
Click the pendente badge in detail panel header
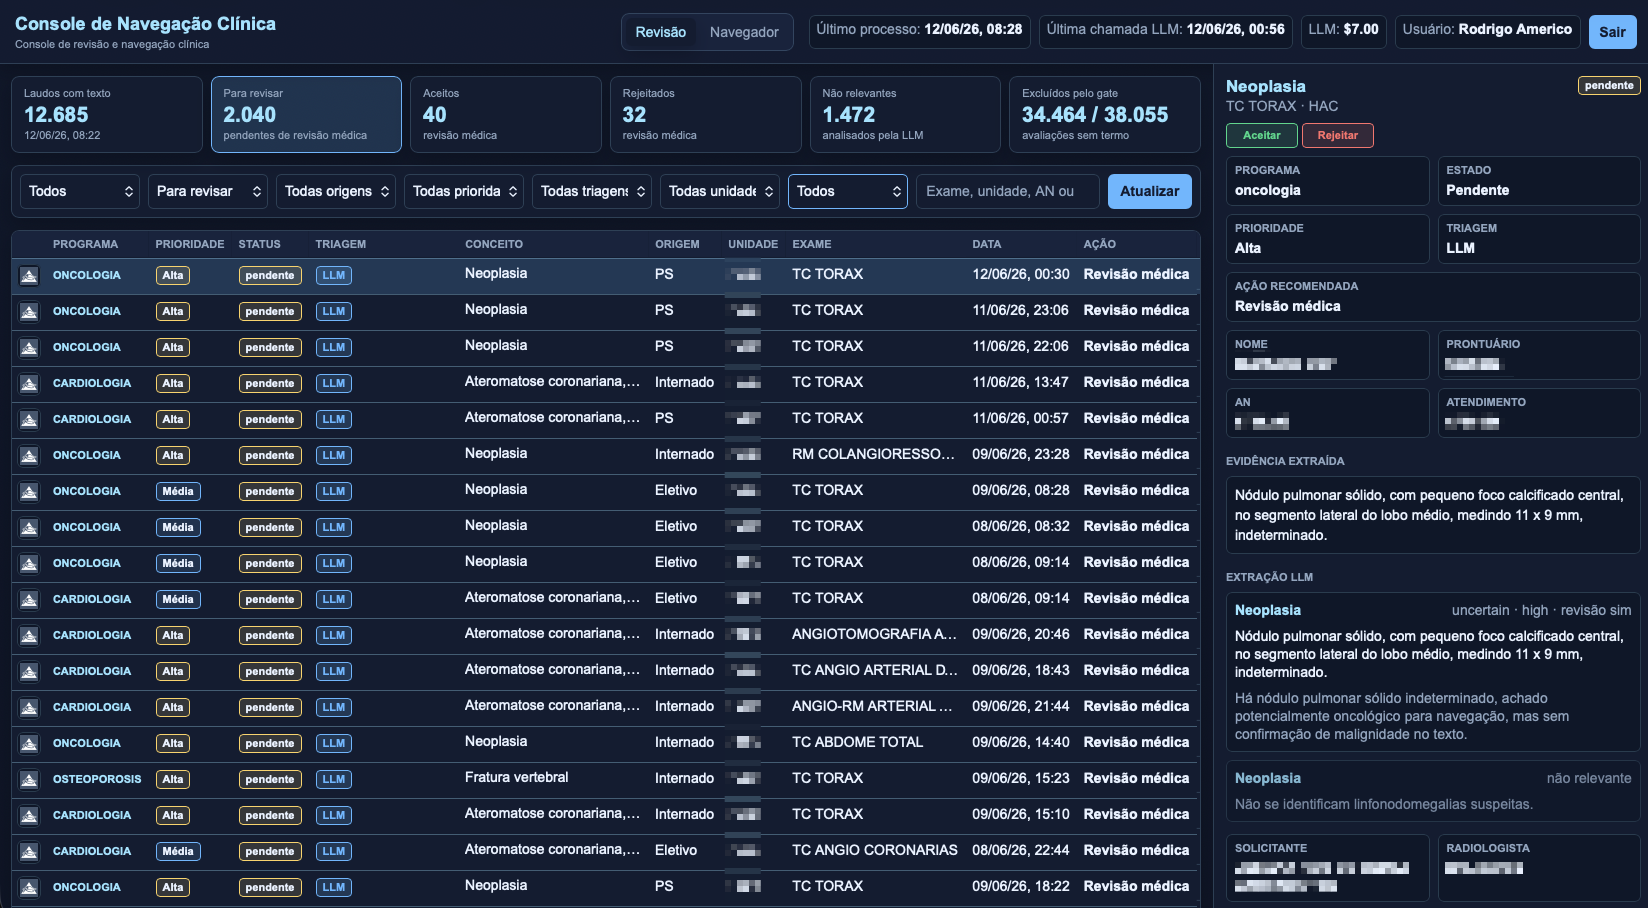coord(1609,85)
